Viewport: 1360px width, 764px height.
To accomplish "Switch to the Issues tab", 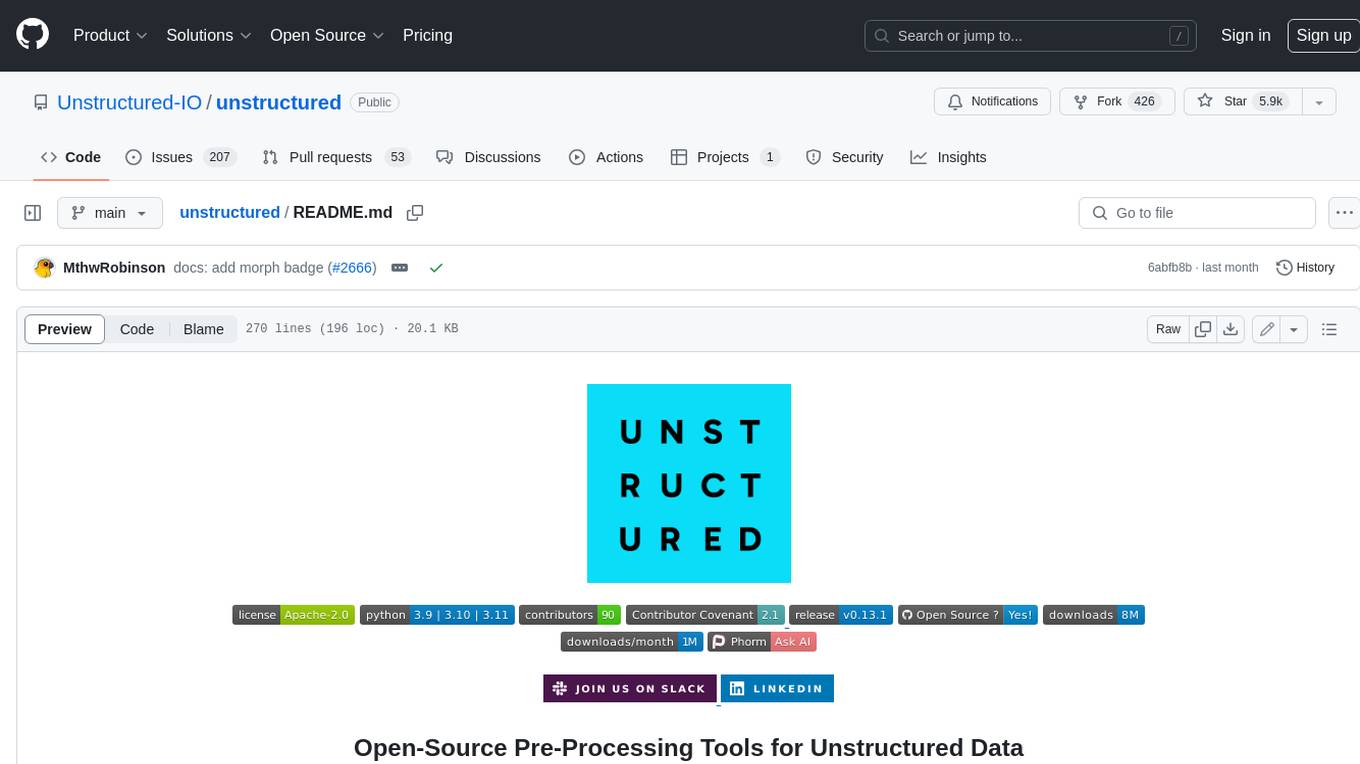I will click(179, 157).
